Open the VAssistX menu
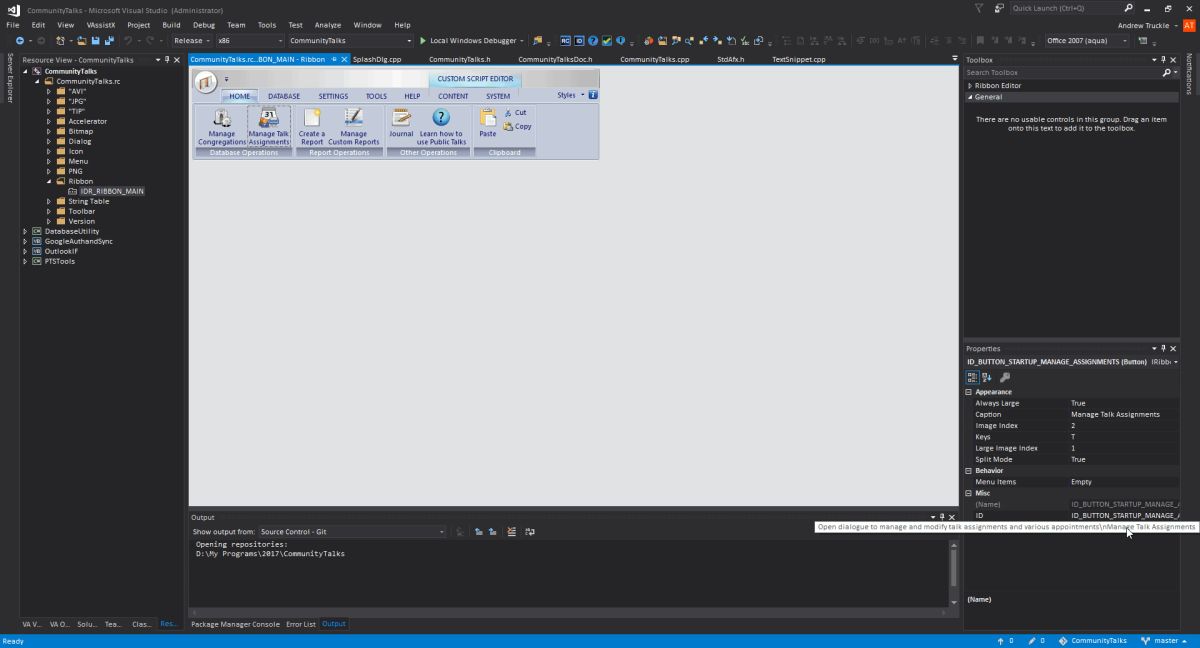The height and width of the screenshot is (648, 1200). (100, 25)
